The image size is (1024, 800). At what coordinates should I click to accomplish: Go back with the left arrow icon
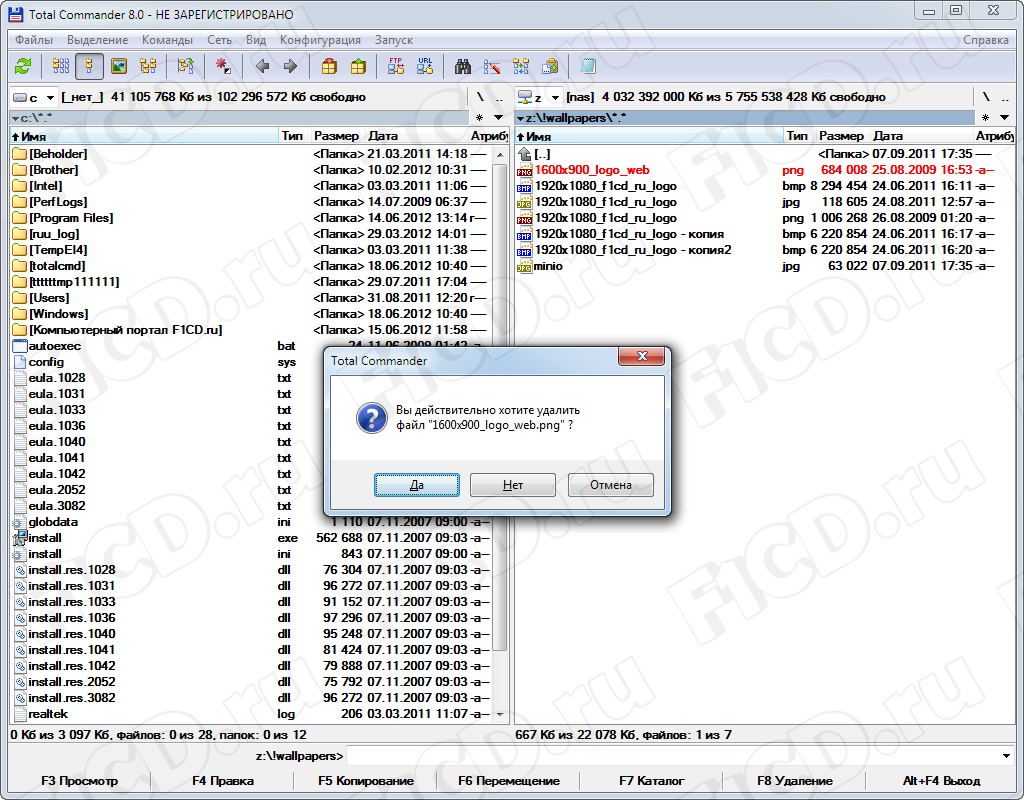coord(262,66)
